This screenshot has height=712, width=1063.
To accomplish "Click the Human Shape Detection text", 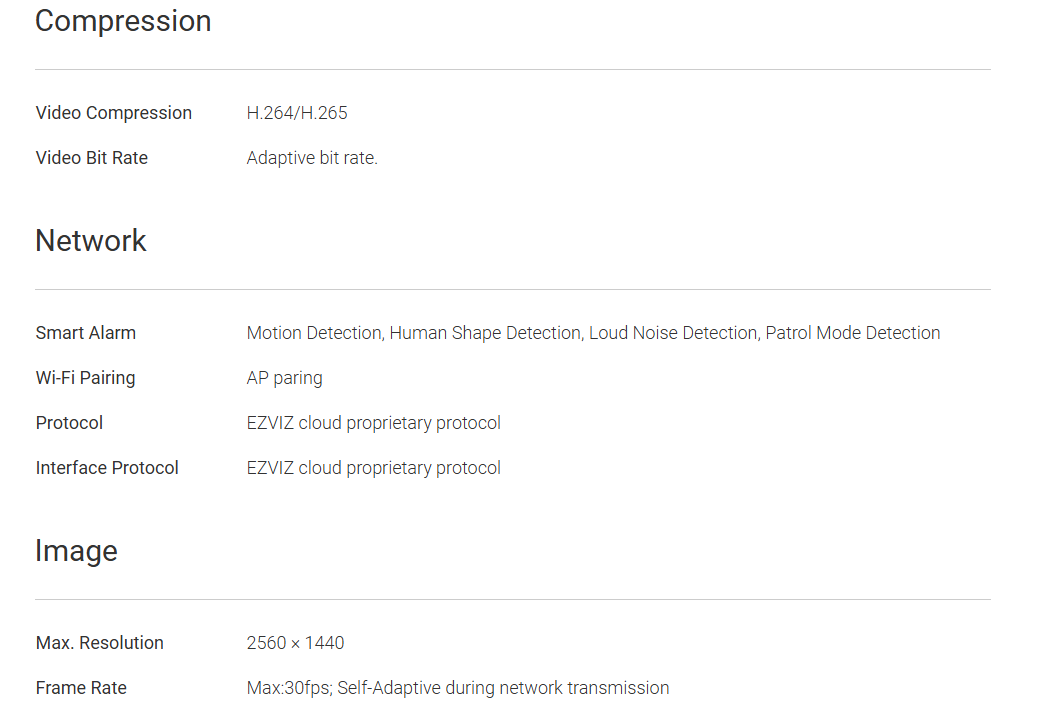I will coord(485,333).
